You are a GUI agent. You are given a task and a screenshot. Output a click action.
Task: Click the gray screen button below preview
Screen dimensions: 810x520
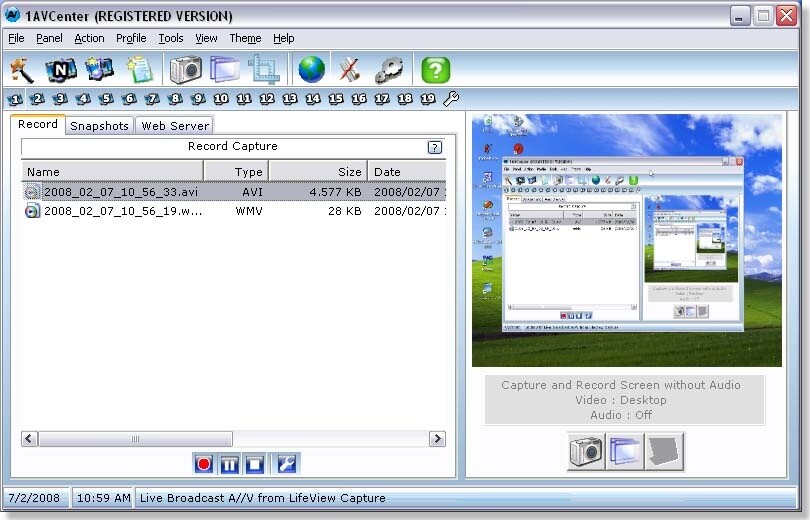pos(665,452)
